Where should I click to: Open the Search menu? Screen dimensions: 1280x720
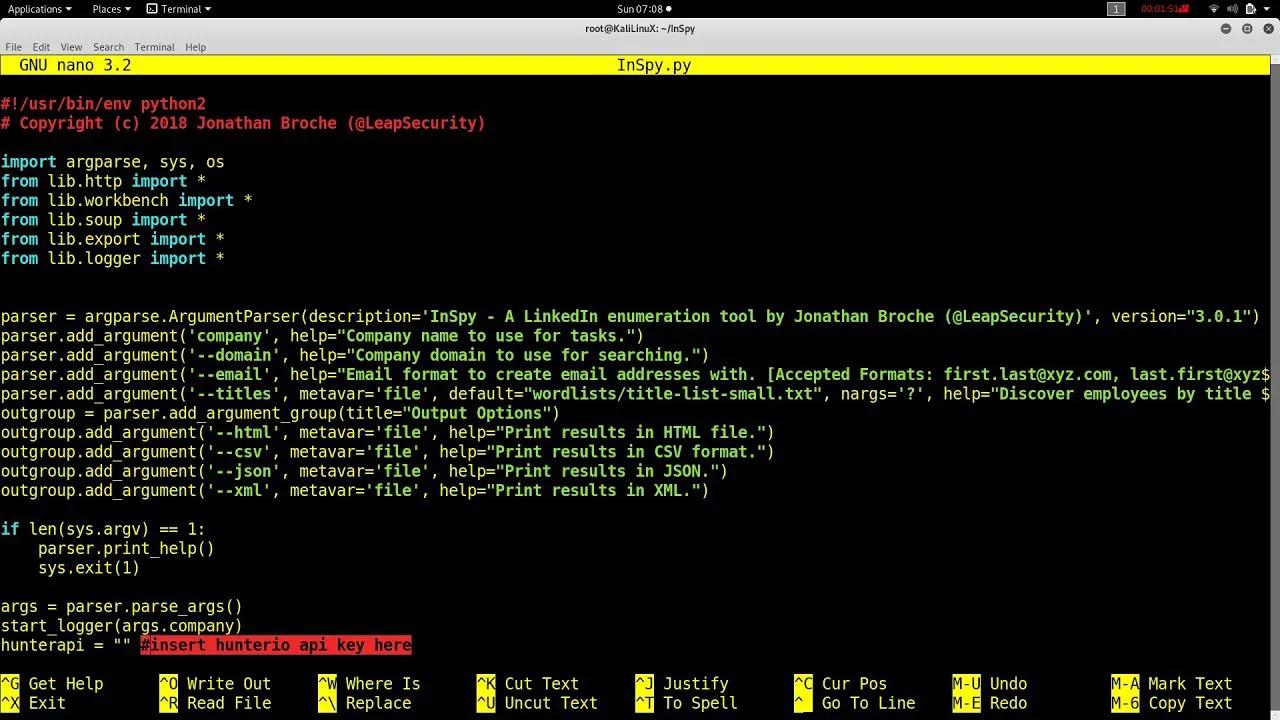(x=108, y=47)
